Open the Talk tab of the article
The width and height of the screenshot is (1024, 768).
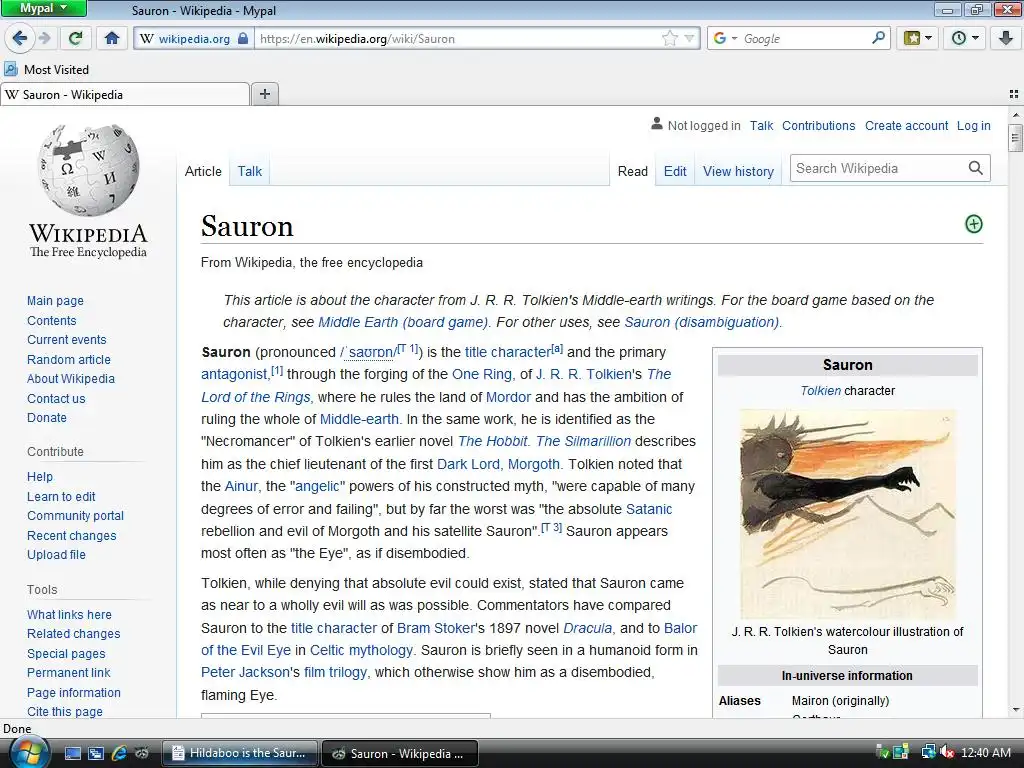tap(249, 171)
